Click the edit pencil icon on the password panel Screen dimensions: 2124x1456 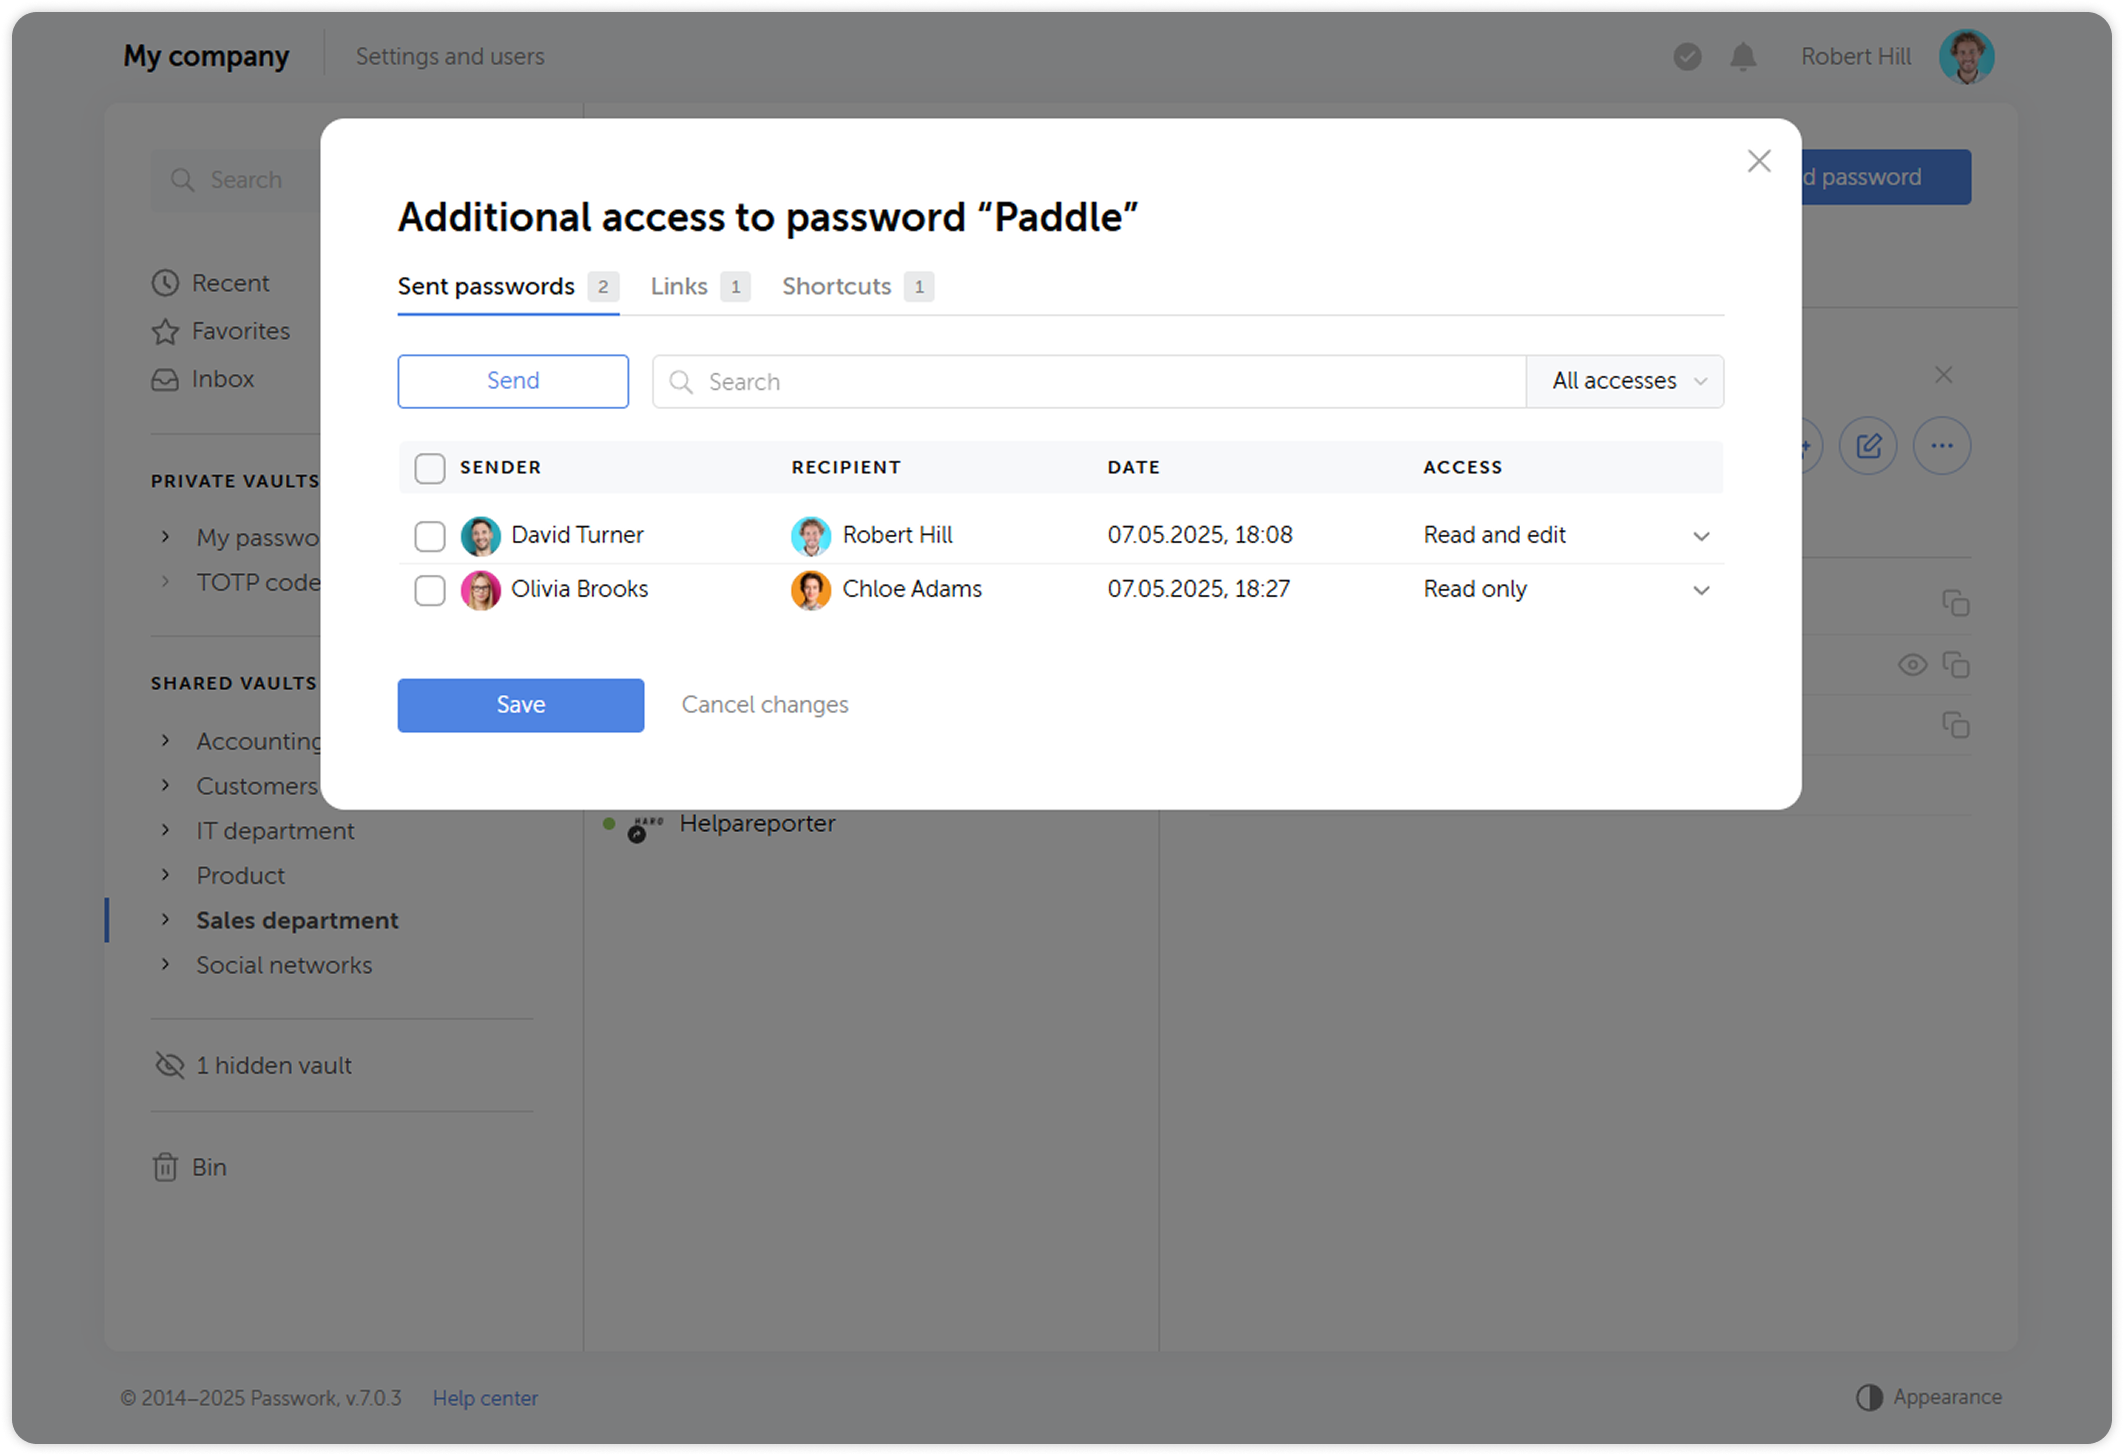point(1868,446)
